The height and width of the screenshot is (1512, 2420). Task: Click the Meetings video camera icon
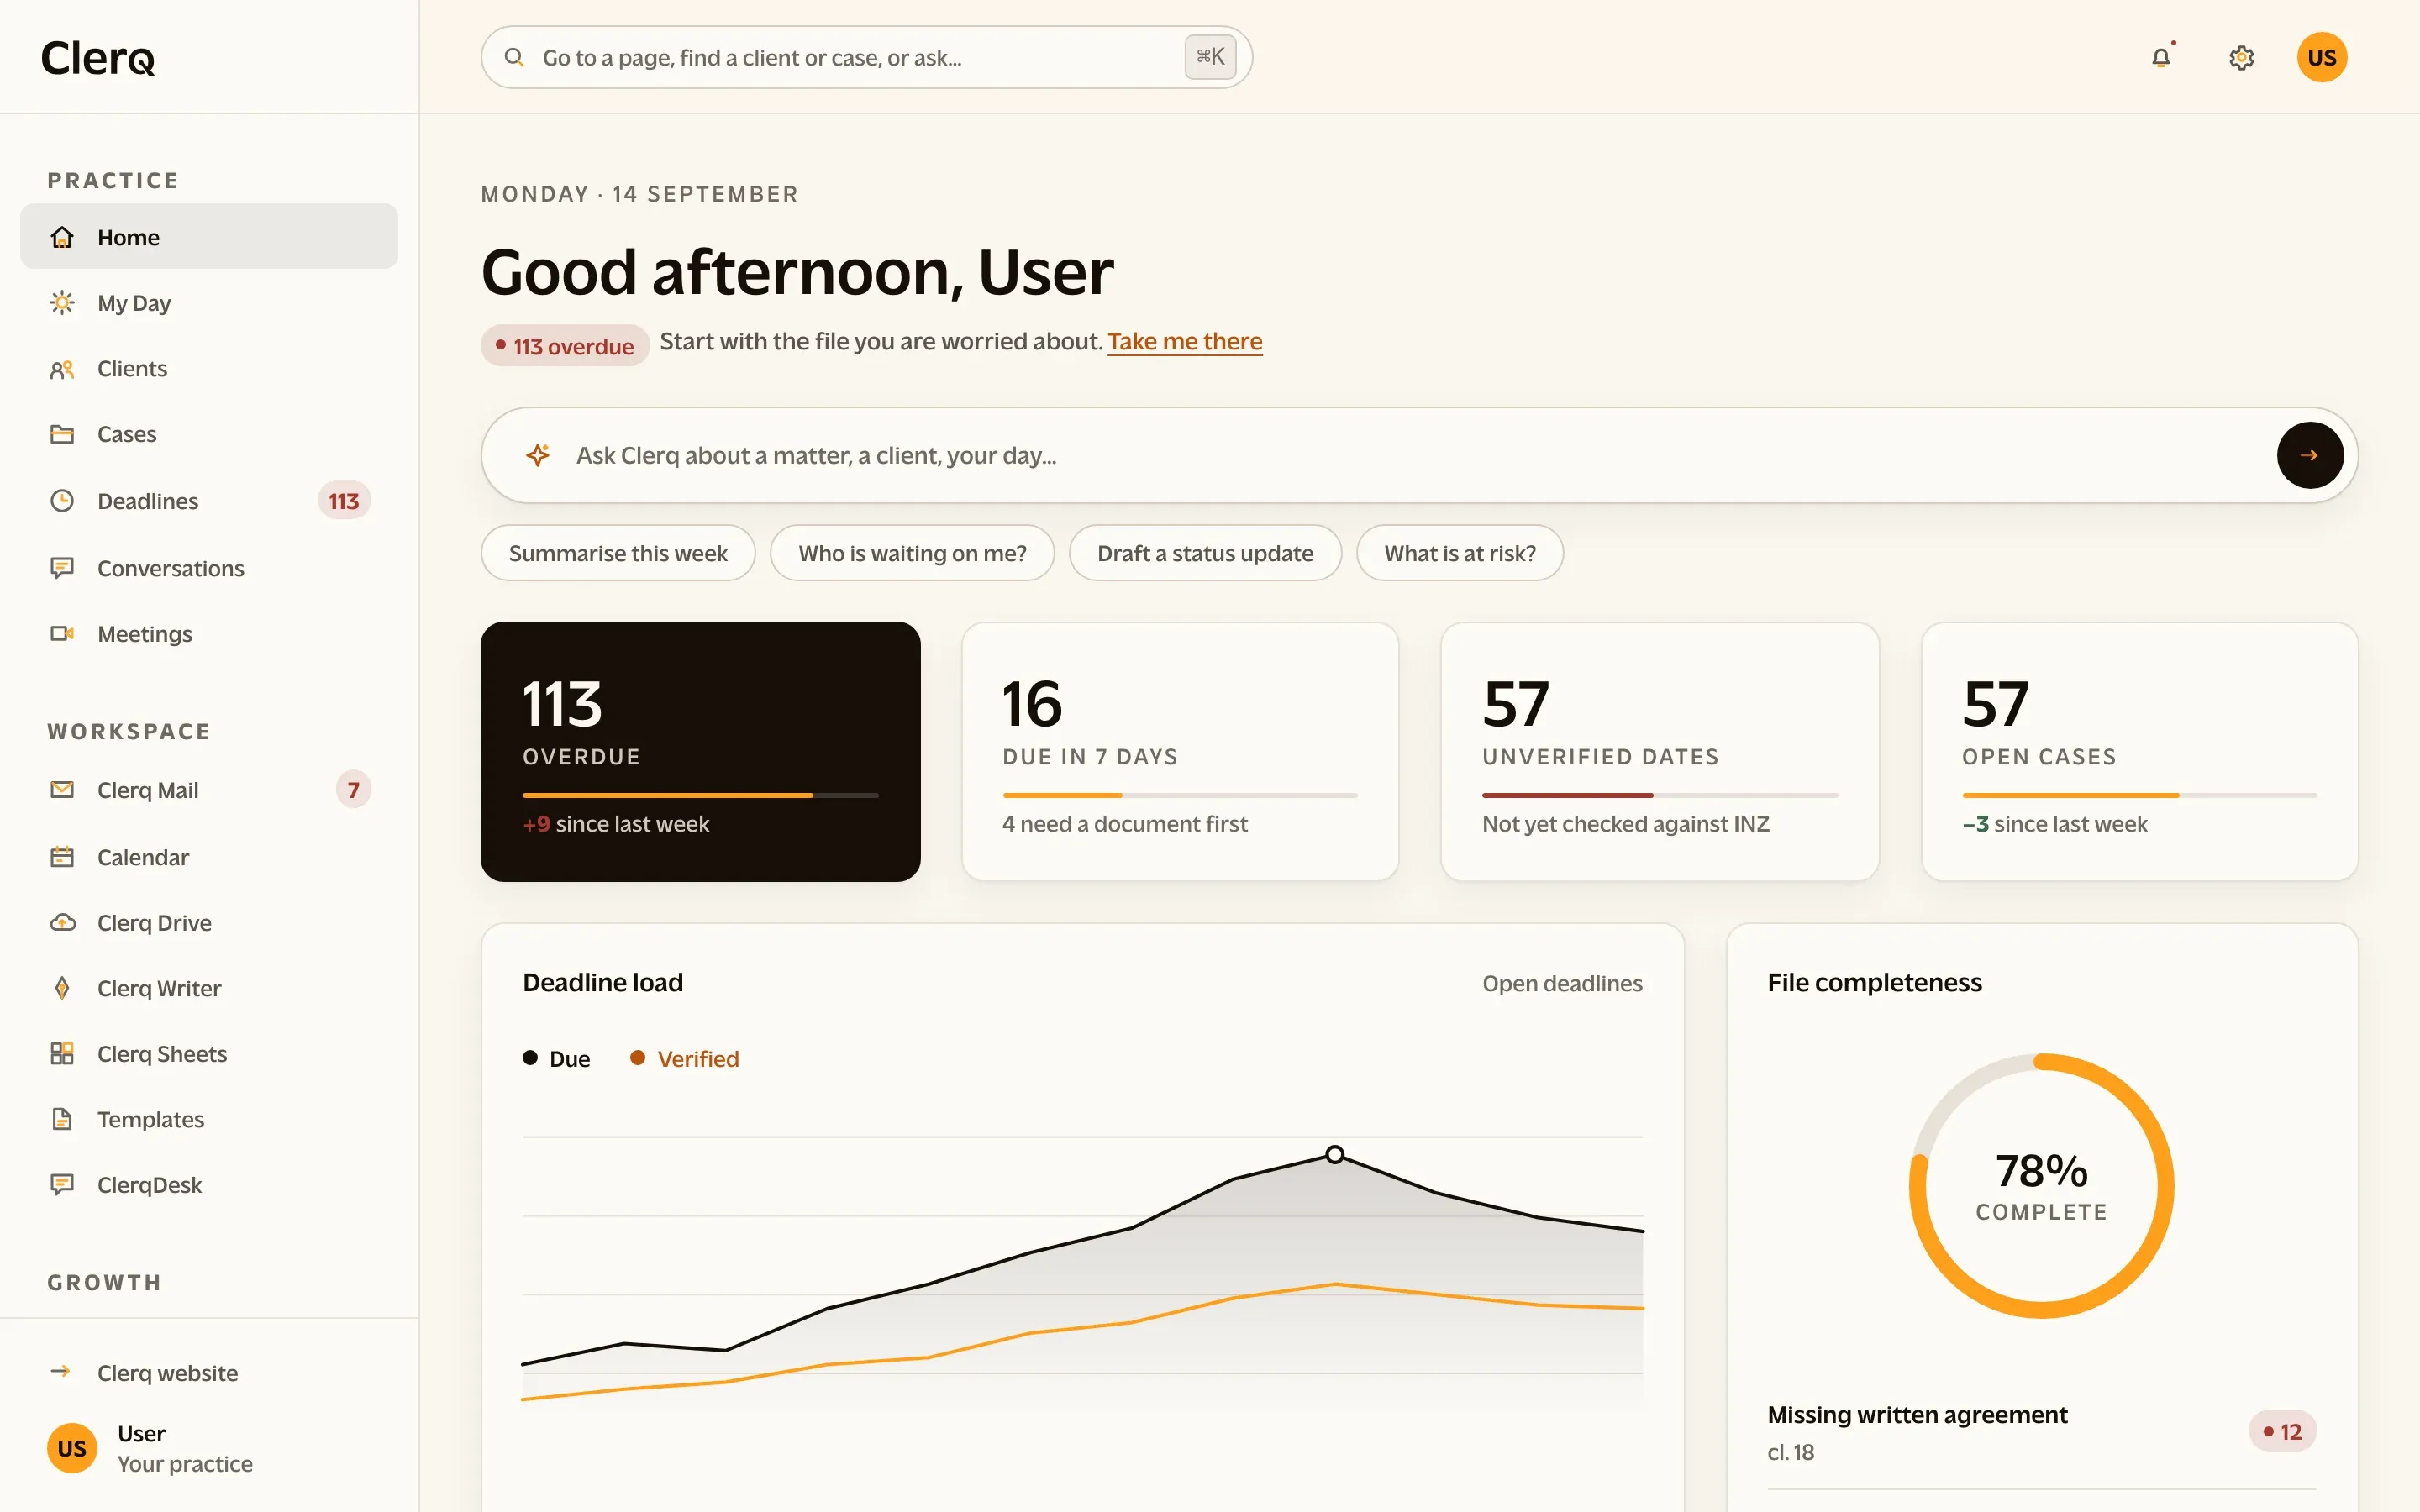pos(62,633)
